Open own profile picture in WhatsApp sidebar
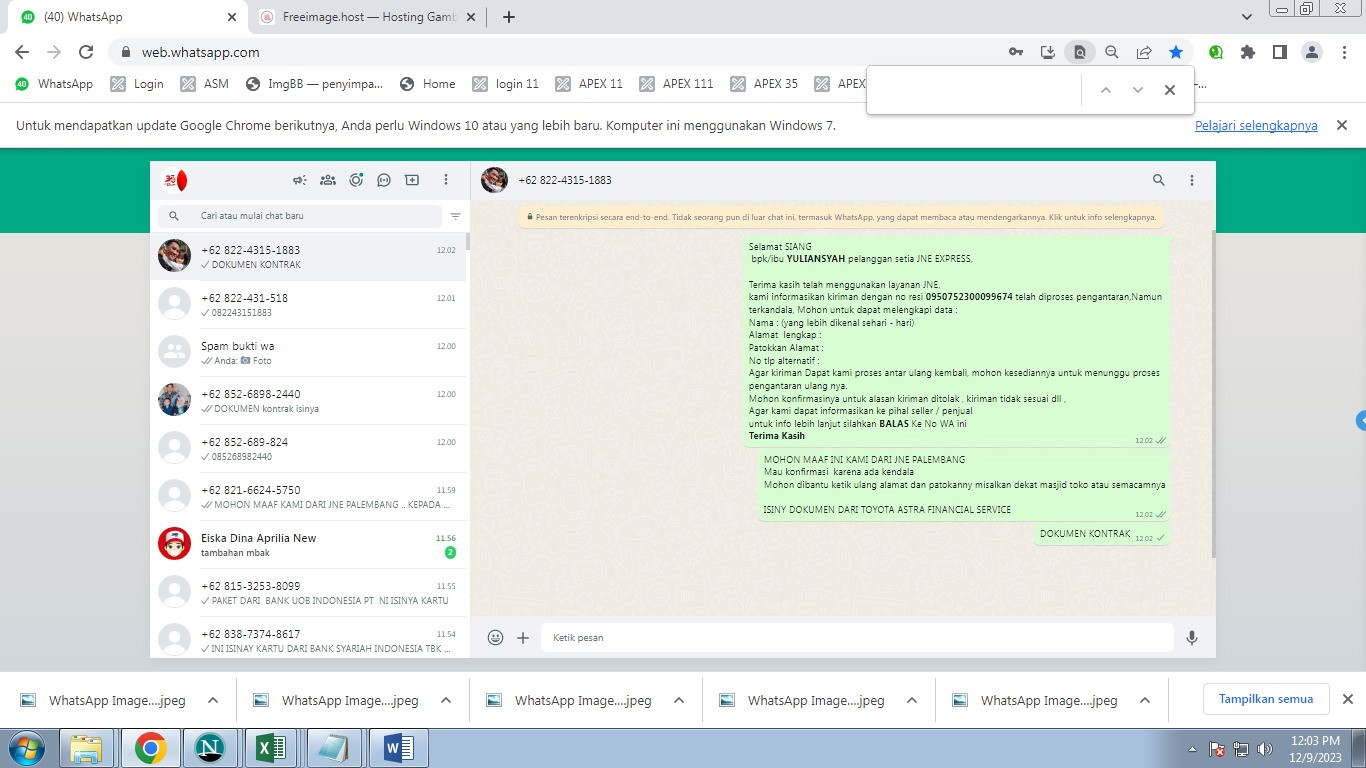The width and height of the screenshot is (1366, 768). tap(175, 180)
